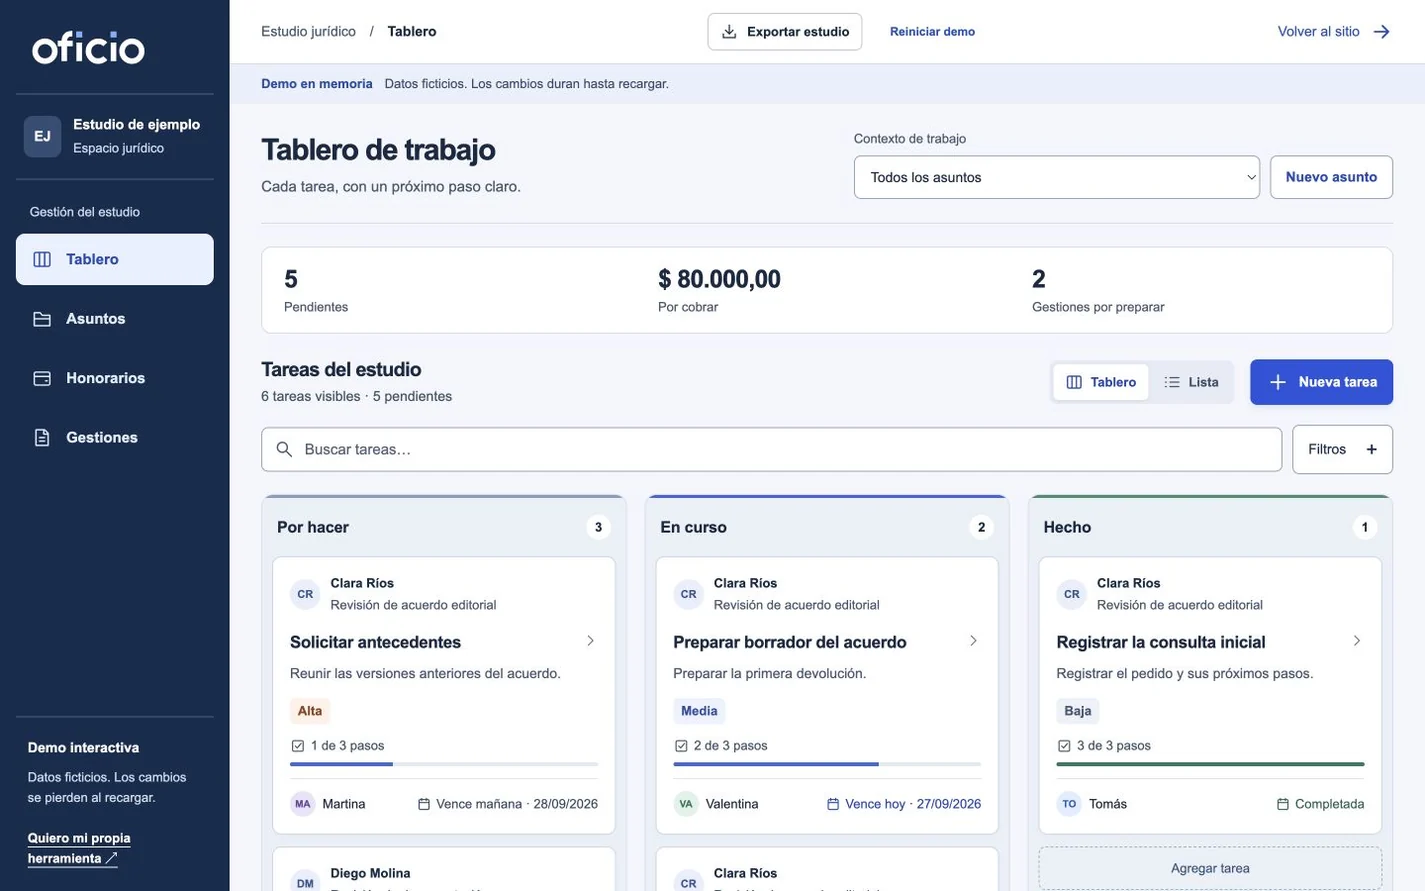Click the calendar icon beside Vence hoy

833,804
